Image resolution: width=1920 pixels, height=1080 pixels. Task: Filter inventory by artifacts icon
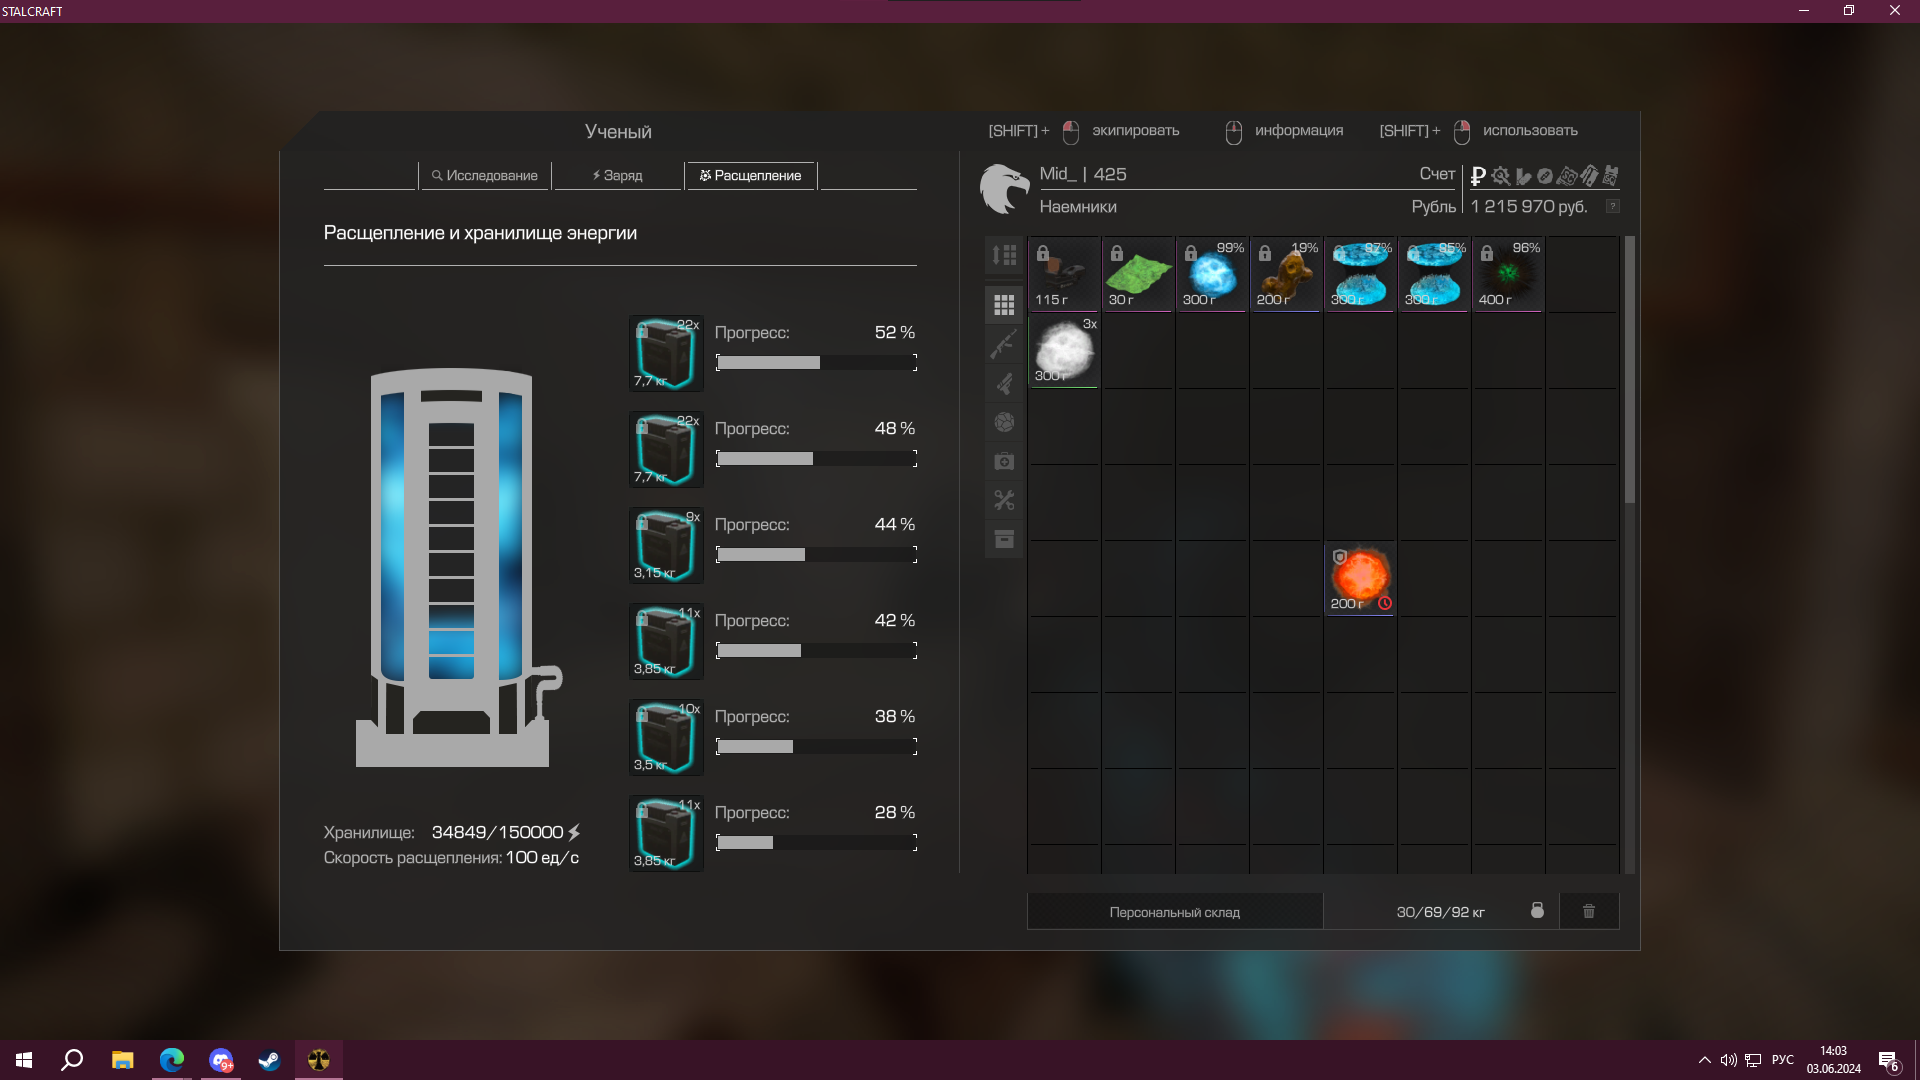point(1004,422)
